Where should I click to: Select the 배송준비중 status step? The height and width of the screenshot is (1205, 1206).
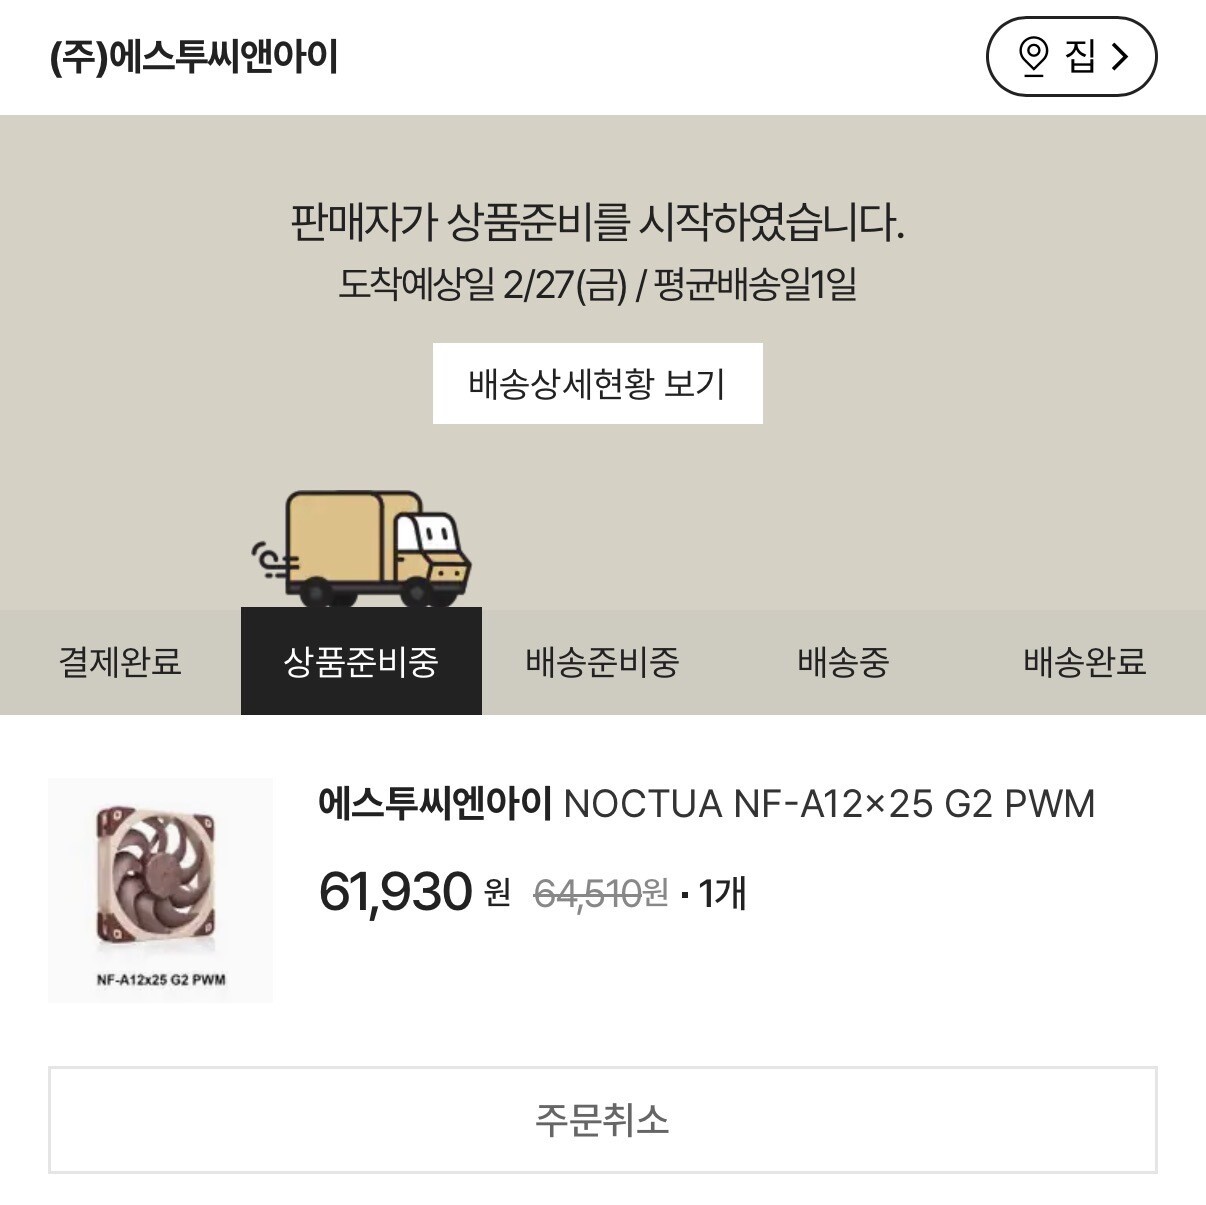coord(602,662)
